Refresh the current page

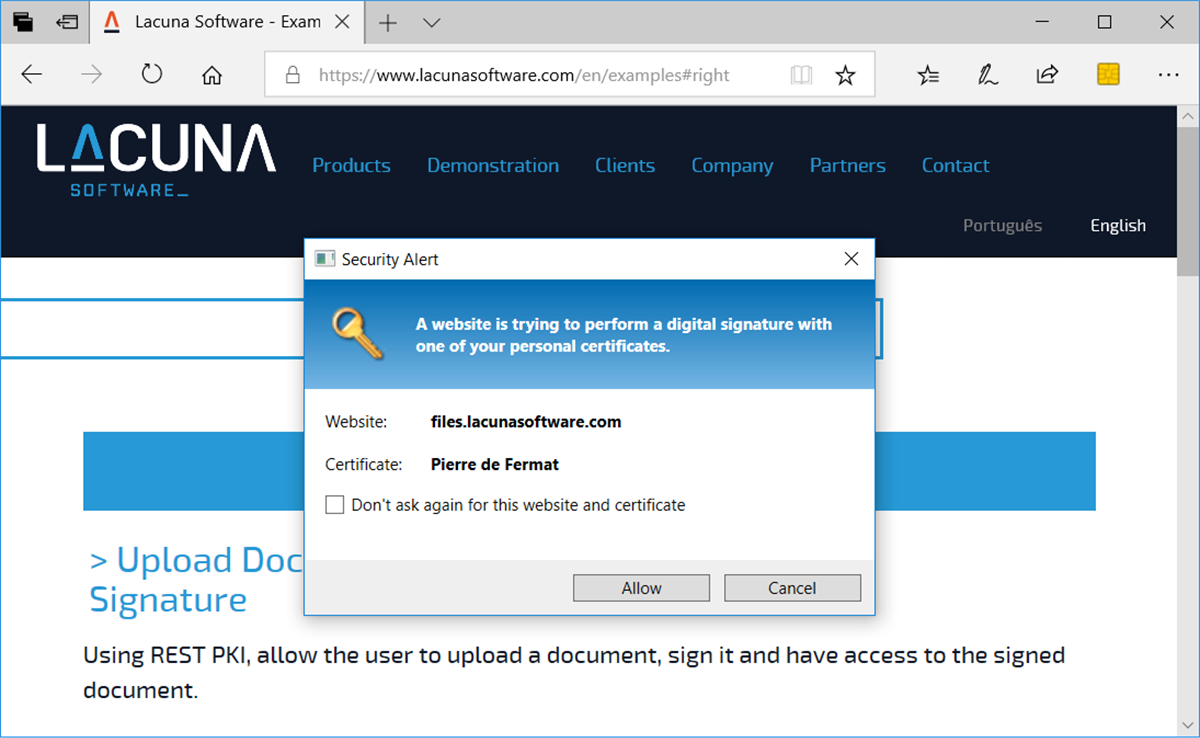150,74
